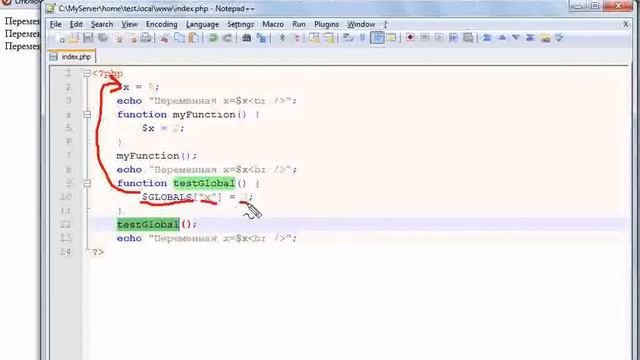Click the yellow folder icon at the toolbar's right end

coord(545,38)
